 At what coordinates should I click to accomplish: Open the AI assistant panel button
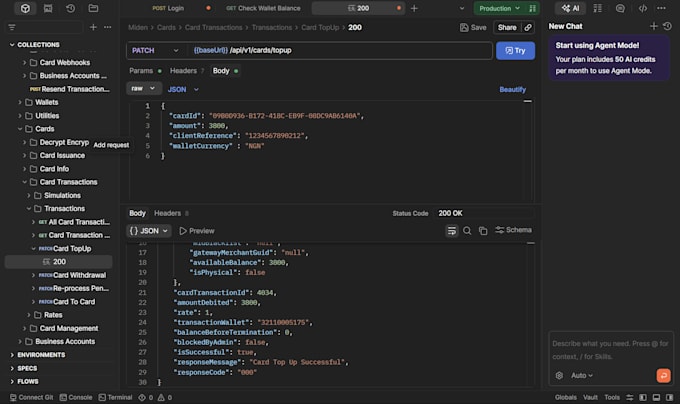click(570, 8)
